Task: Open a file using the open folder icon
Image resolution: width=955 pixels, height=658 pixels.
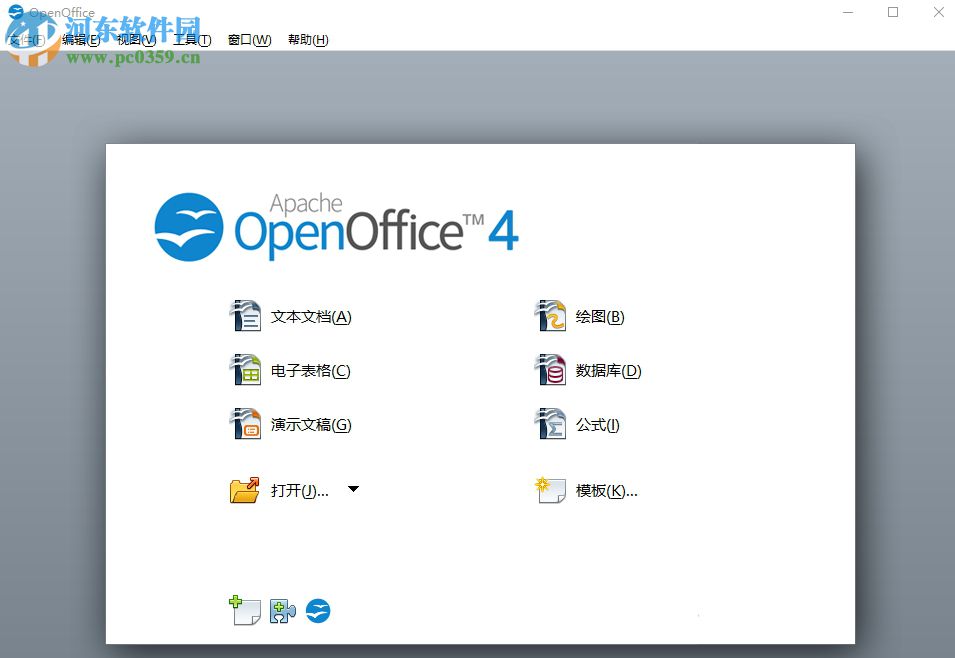Action: pos(245,489)
